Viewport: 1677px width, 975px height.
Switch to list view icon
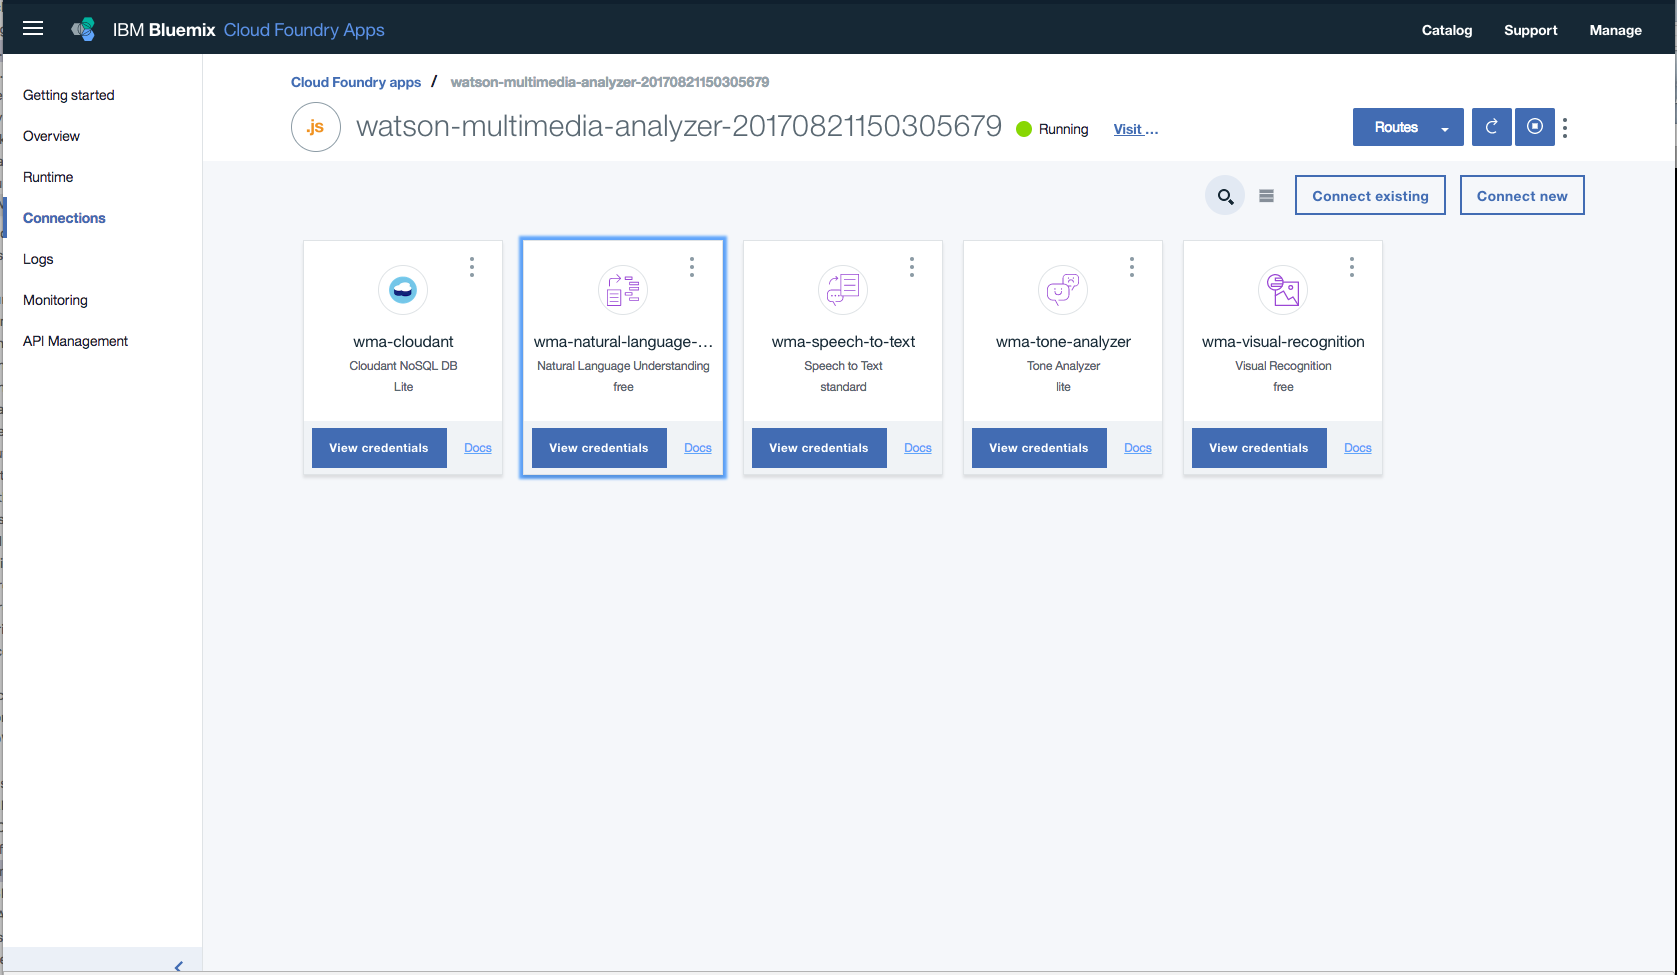point(1266,196)
